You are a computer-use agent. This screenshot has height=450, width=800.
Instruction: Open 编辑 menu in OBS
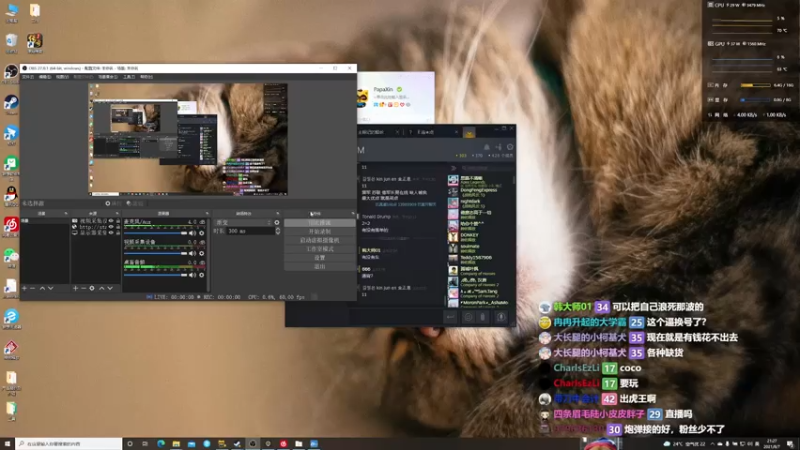pyautogui.click(x=45, y=77)
